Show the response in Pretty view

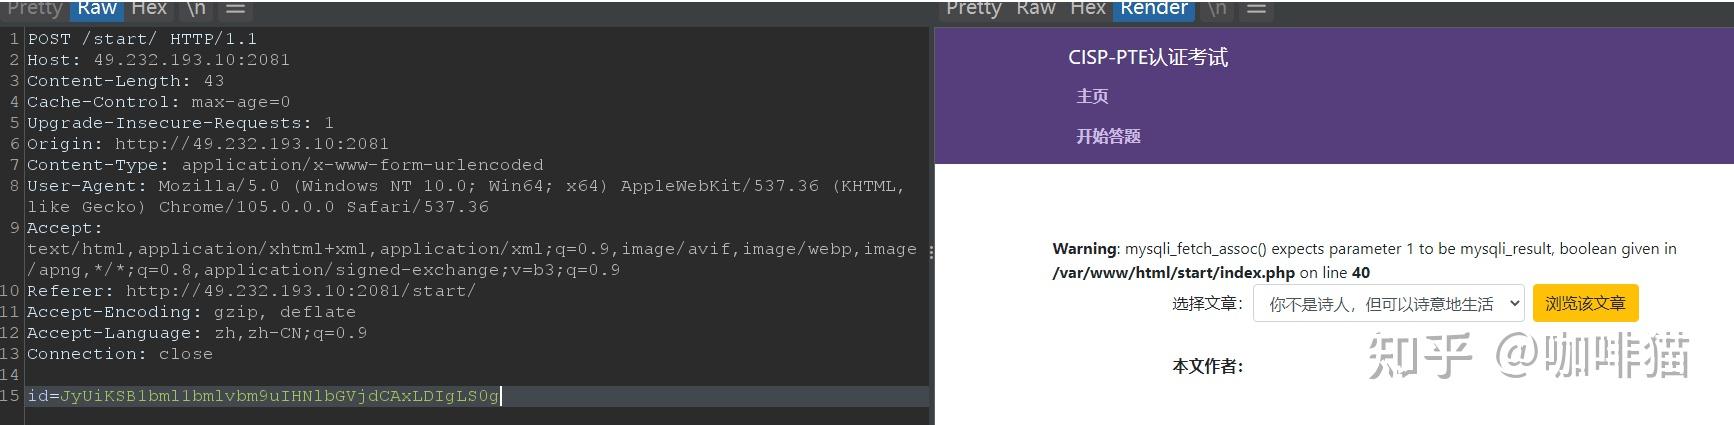973,9
